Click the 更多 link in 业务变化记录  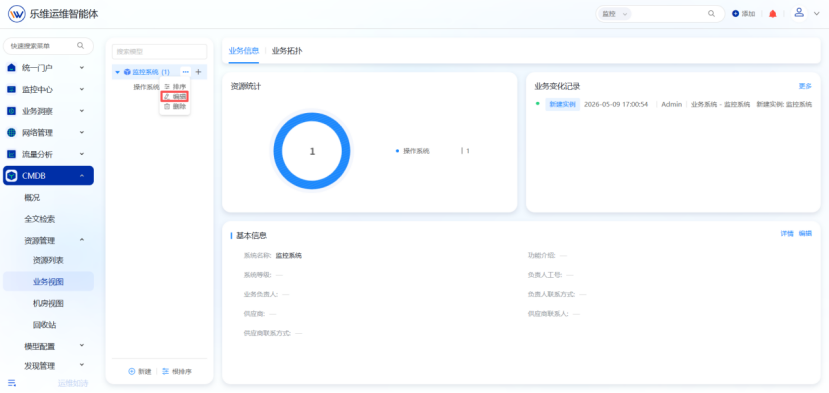point(805,86)
